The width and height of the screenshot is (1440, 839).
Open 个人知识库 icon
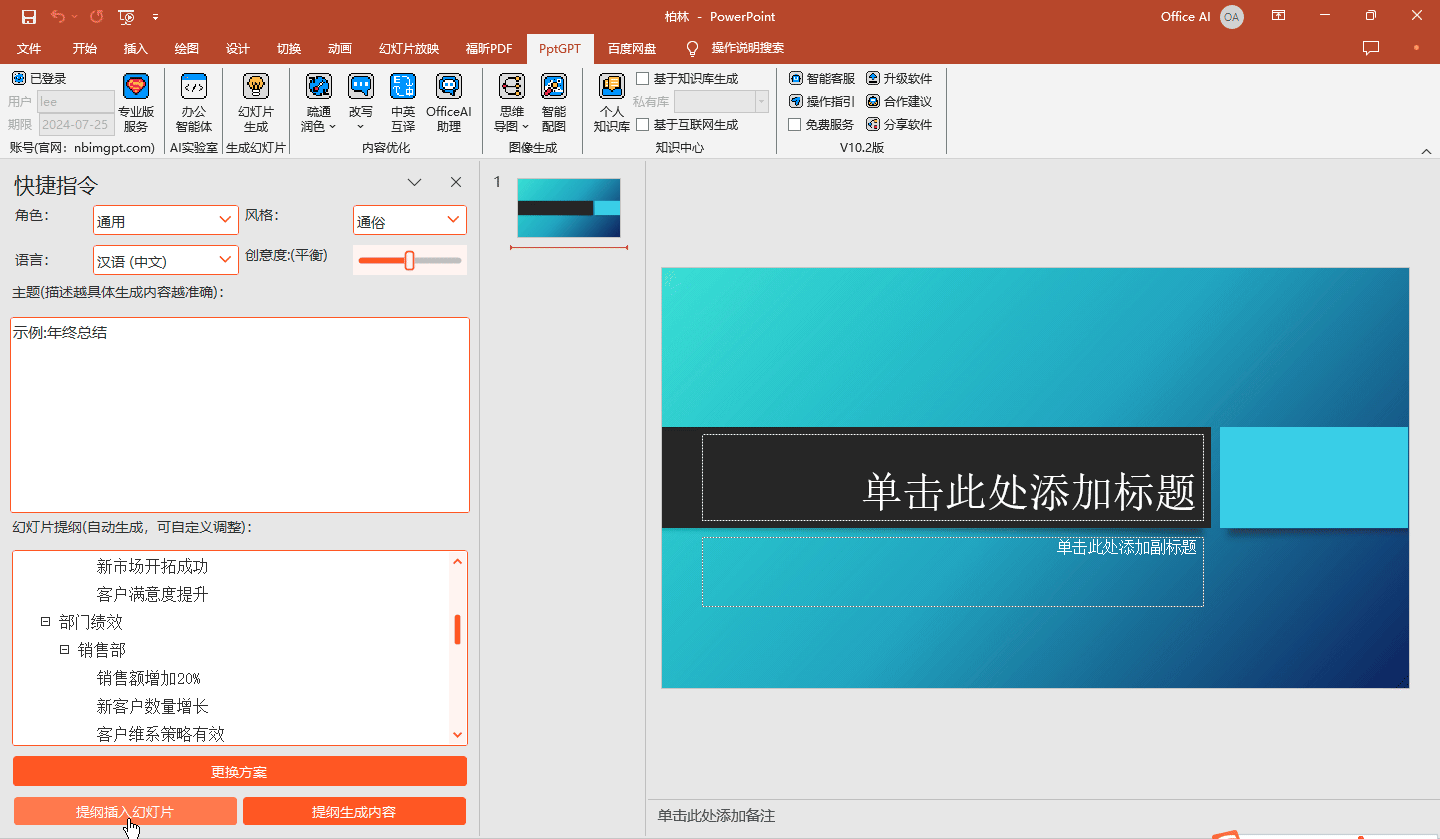click(x=611, y=103)
